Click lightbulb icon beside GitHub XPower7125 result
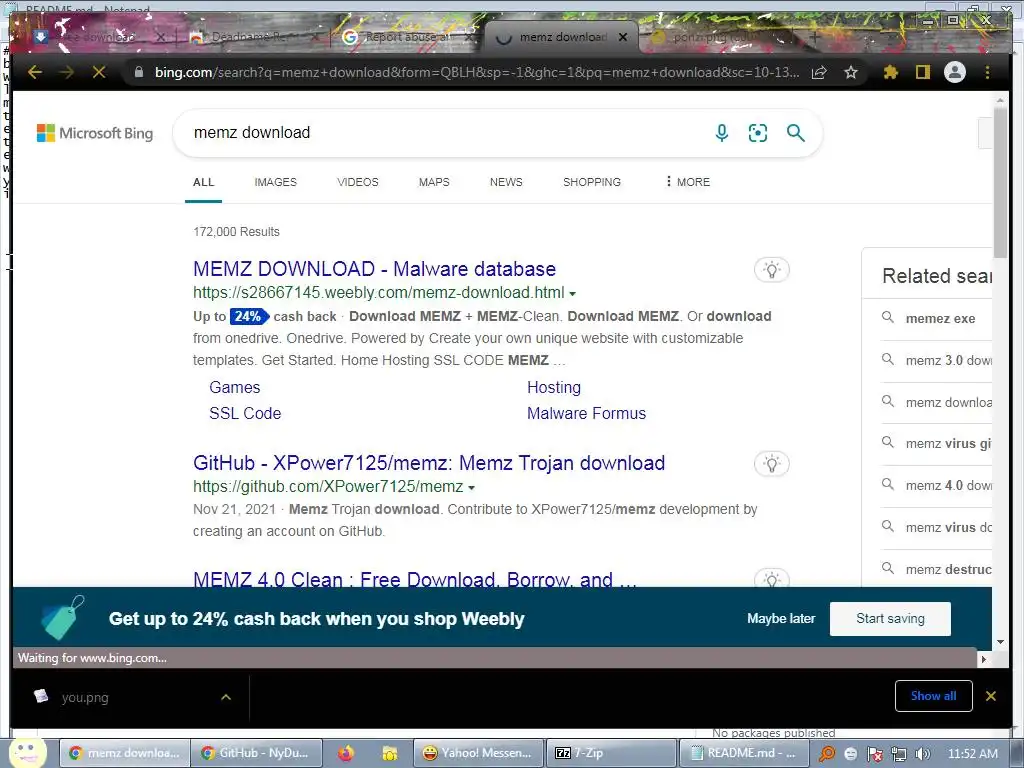 [772, 464]
